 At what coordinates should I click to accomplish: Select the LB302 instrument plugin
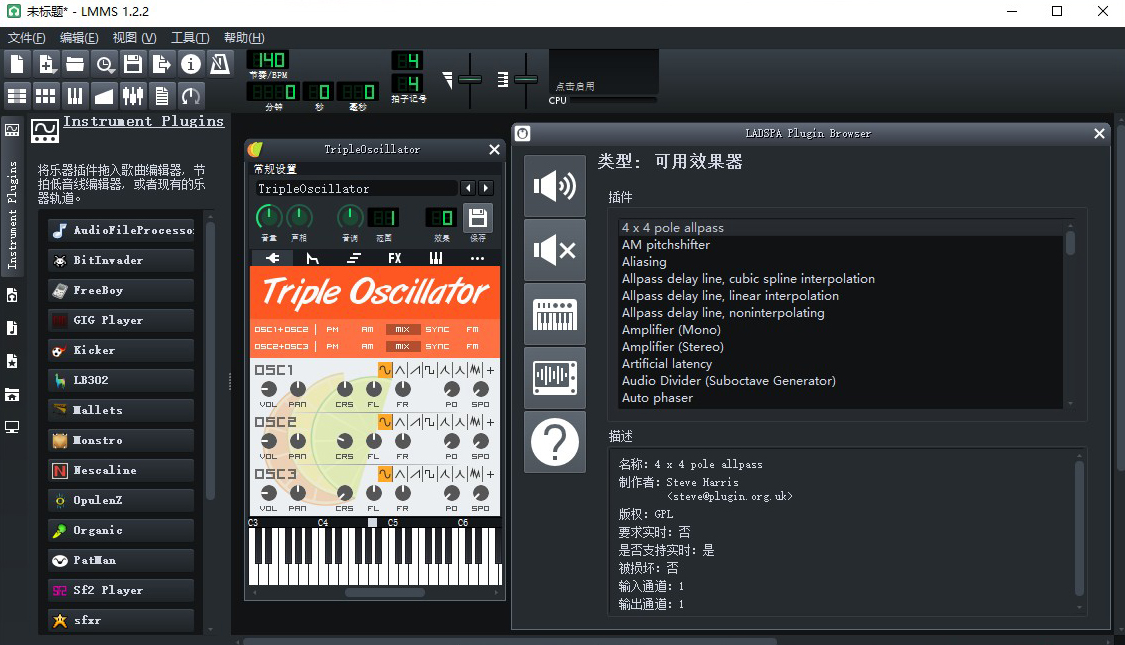click(x=121, y=380)
